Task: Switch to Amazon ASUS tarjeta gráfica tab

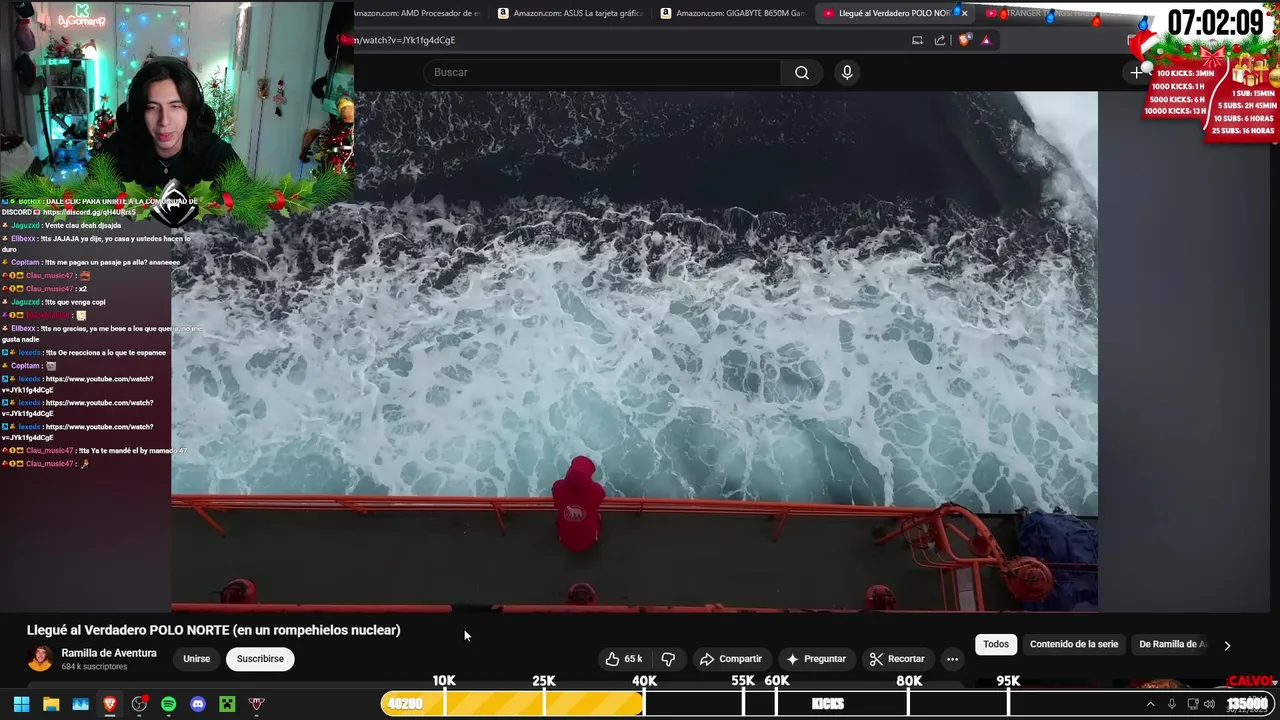Action: point(571,13)
